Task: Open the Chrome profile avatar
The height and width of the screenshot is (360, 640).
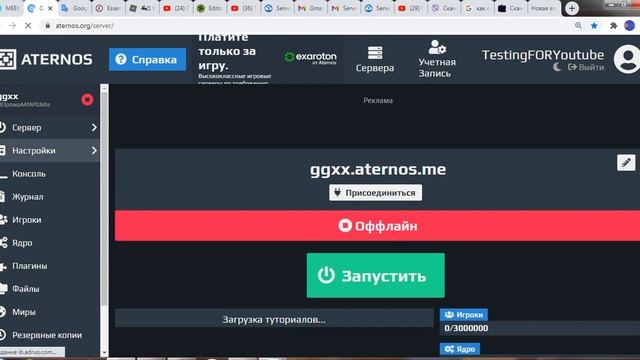Action: point(629,25)
